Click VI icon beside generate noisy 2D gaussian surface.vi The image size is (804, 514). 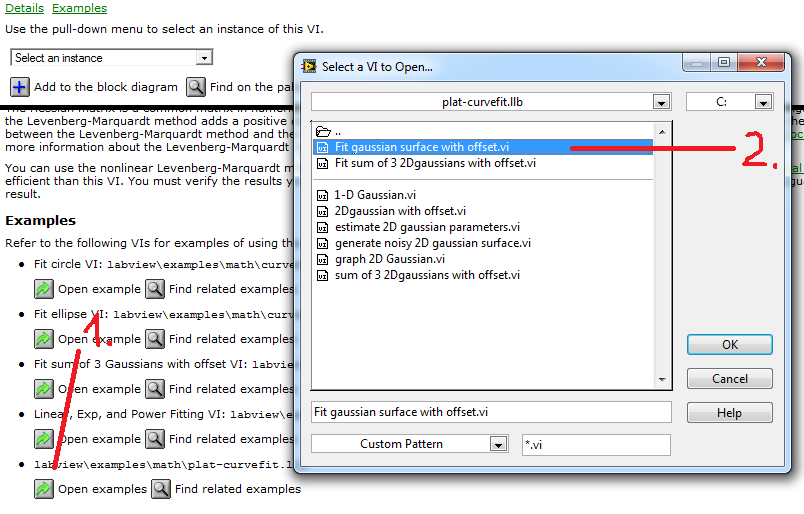coord(323,243)
